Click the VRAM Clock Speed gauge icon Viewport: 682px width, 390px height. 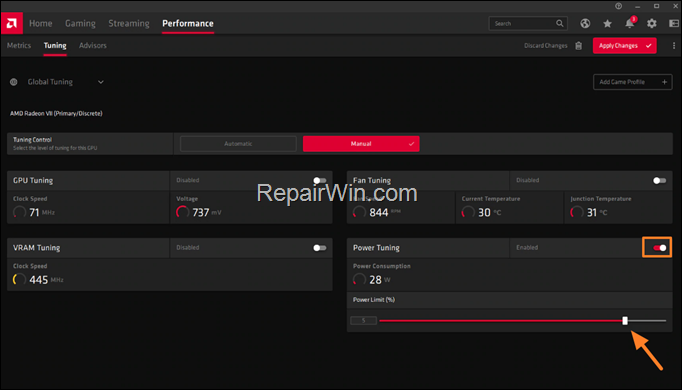click(19, 280)
